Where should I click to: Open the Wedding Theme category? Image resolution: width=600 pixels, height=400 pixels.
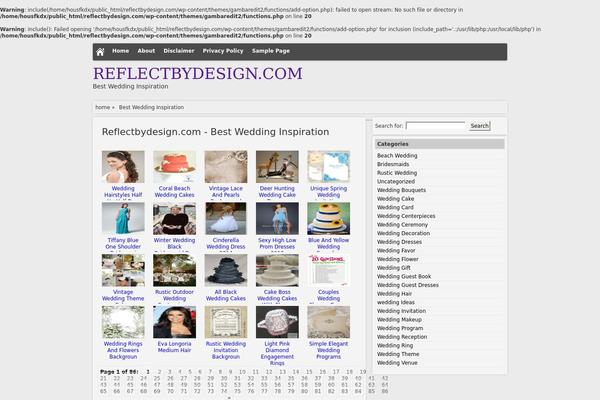point(398,354)
